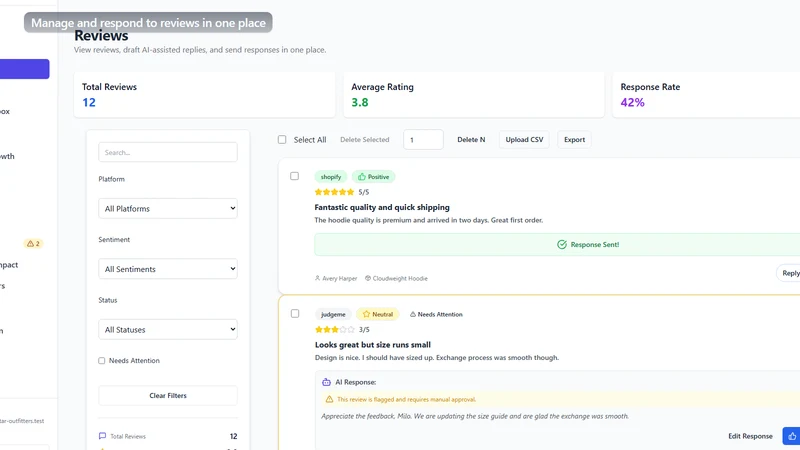Click the title Looks great but size runs small
Viewport: 800px width, 450px height.
click(x=373, y=345)
